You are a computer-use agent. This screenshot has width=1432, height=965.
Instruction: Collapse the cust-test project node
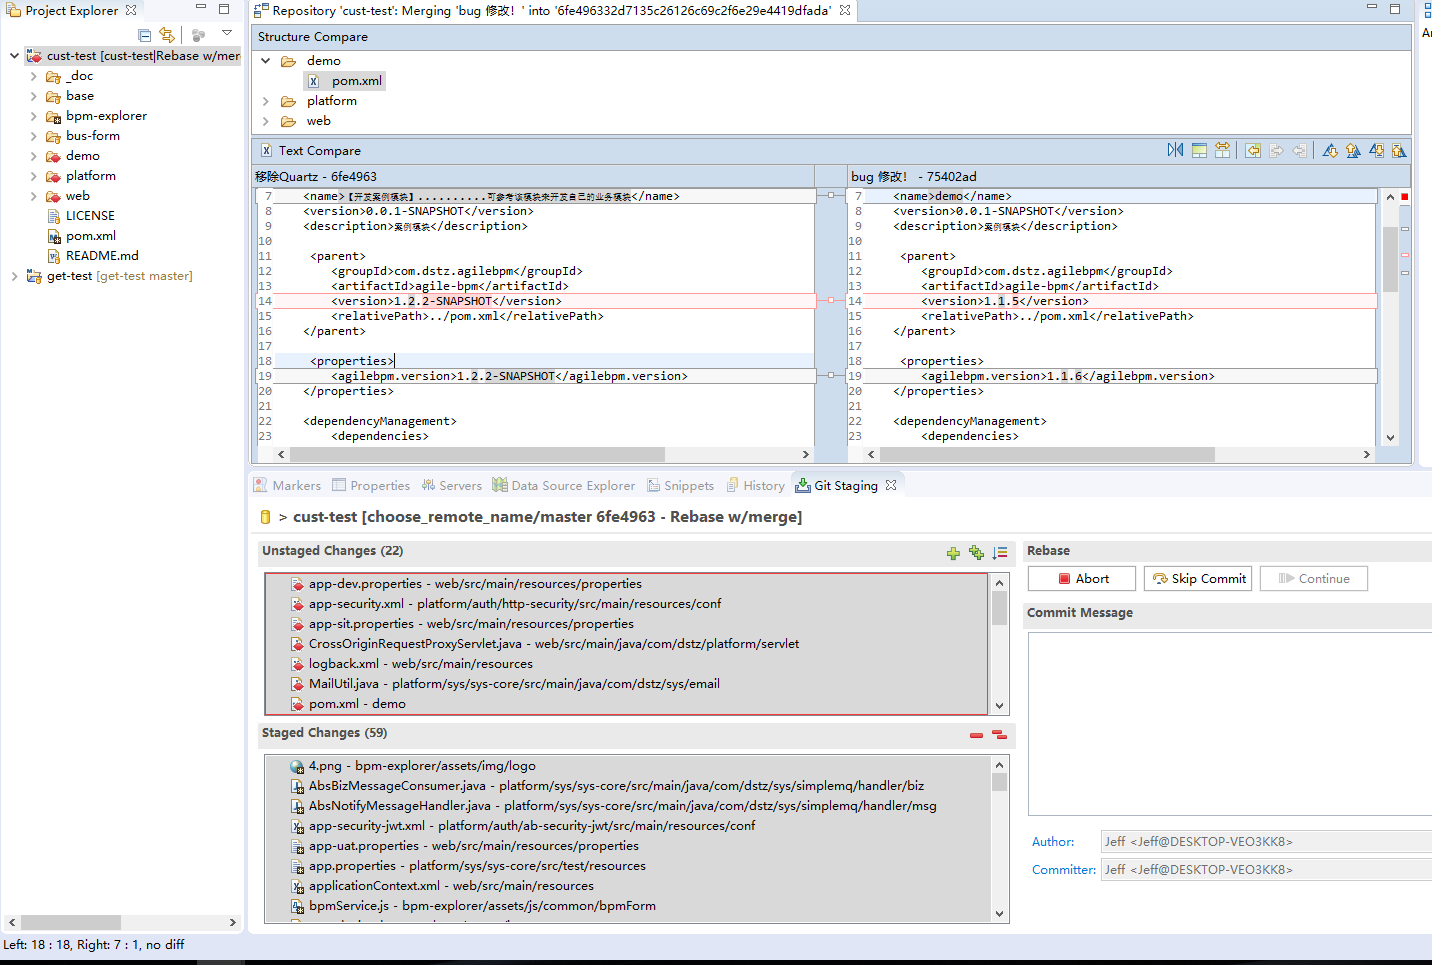click(x=14, y=56)
